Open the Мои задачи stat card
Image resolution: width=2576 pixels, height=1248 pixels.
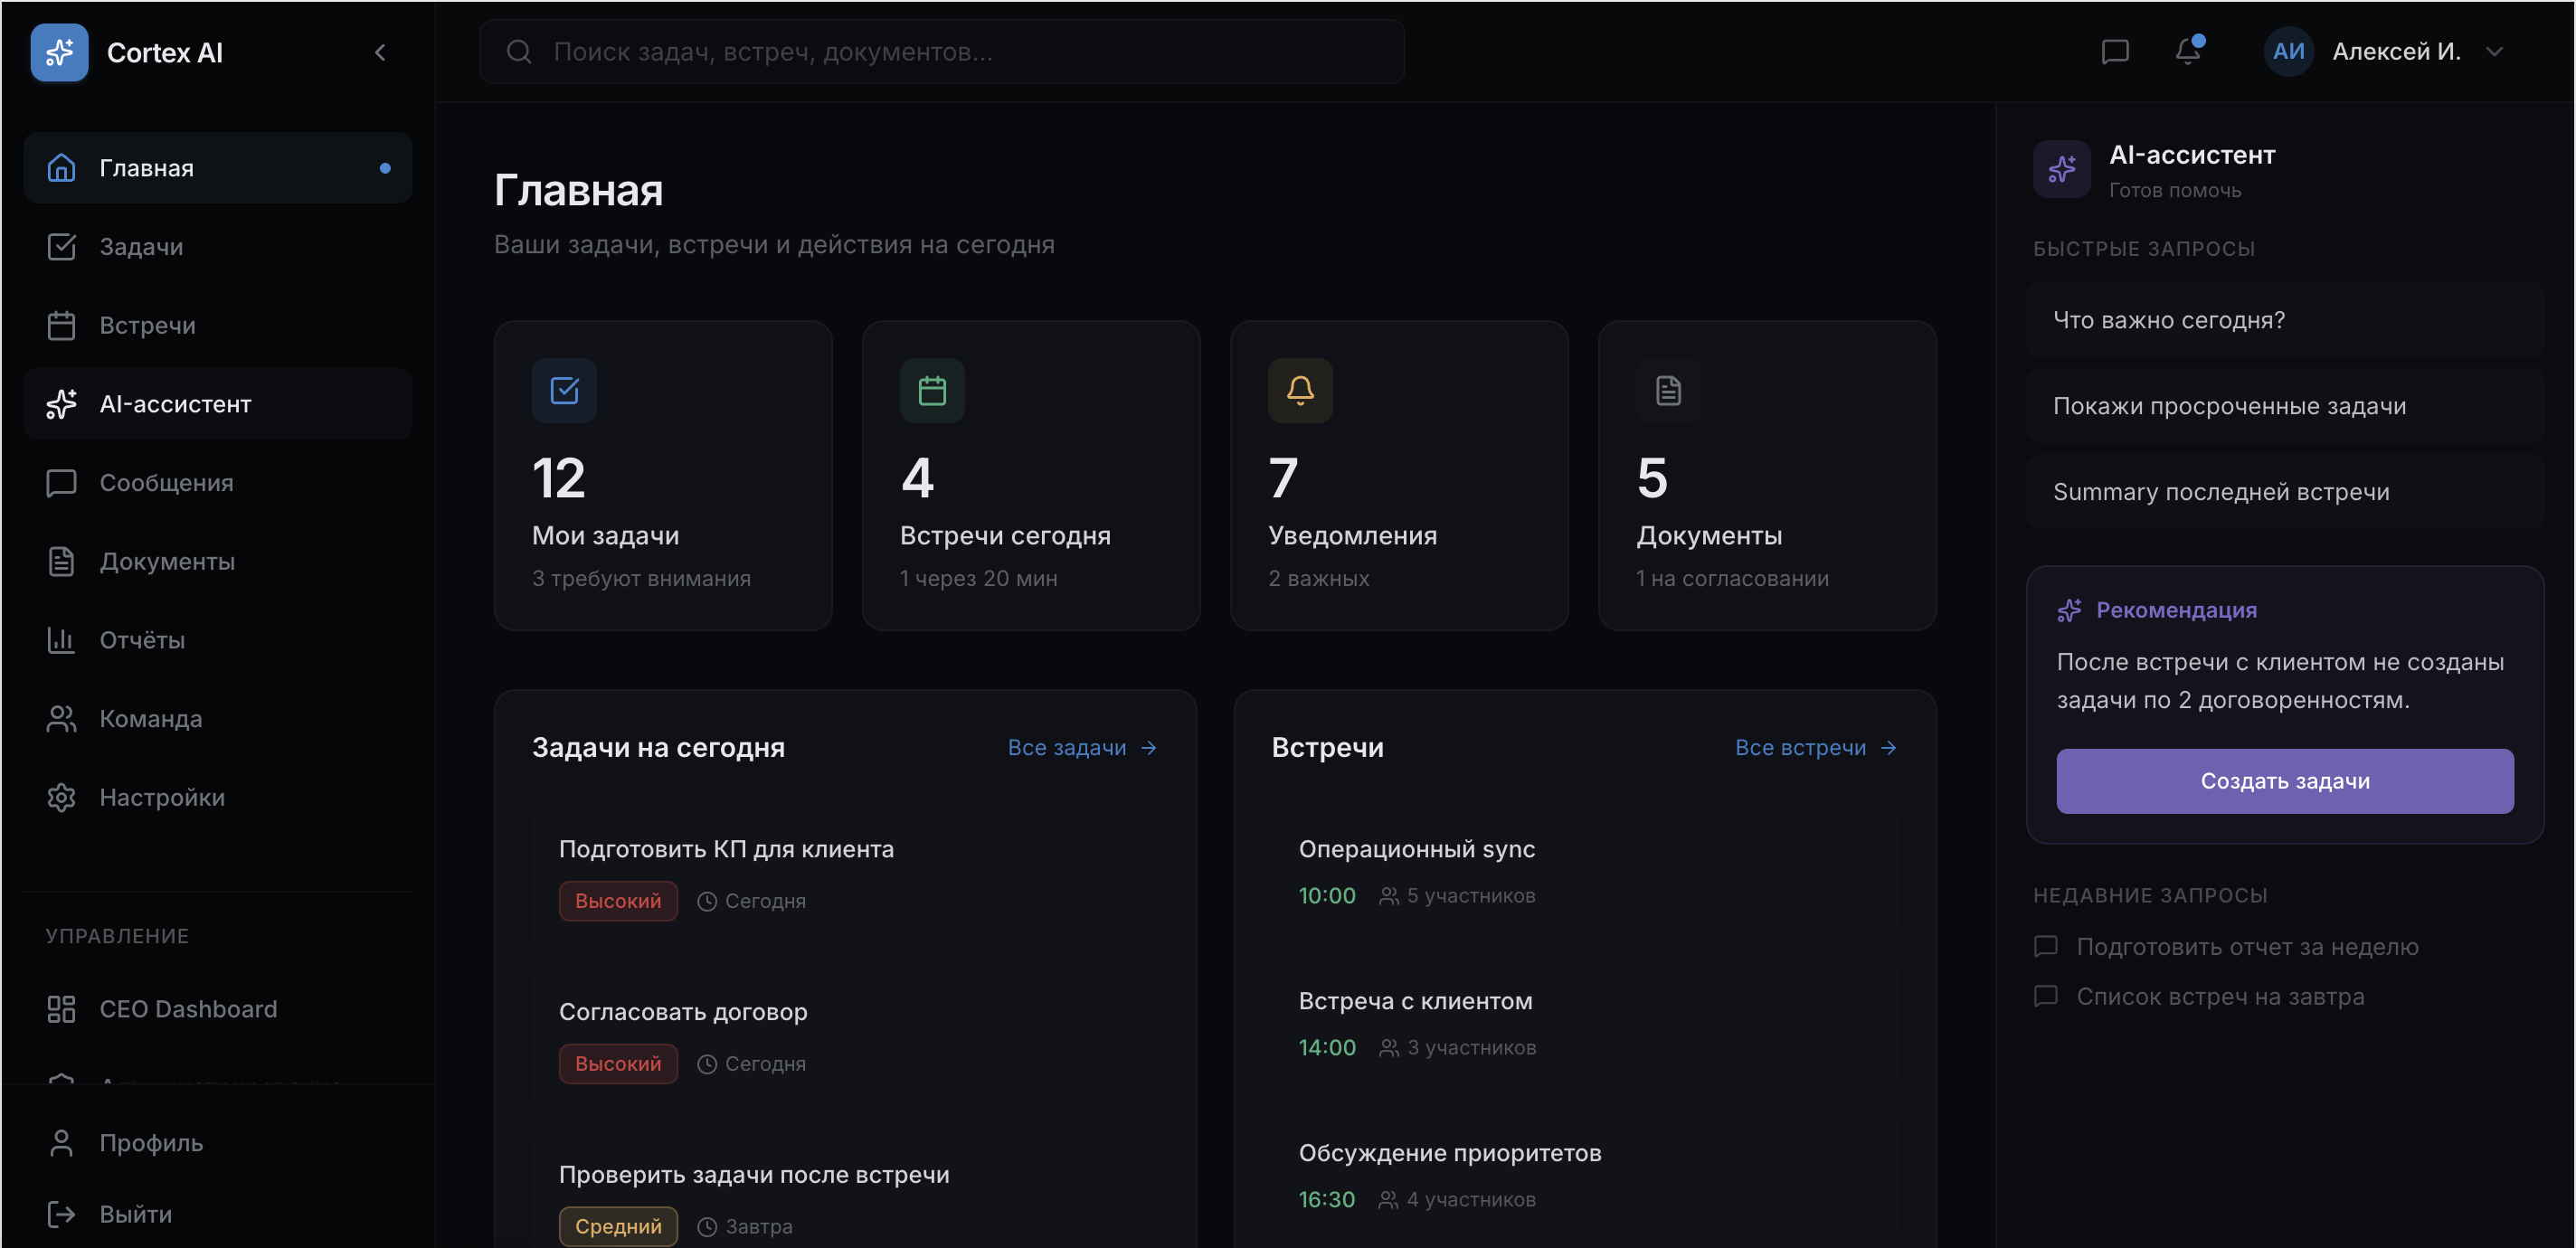coord(663,476)
